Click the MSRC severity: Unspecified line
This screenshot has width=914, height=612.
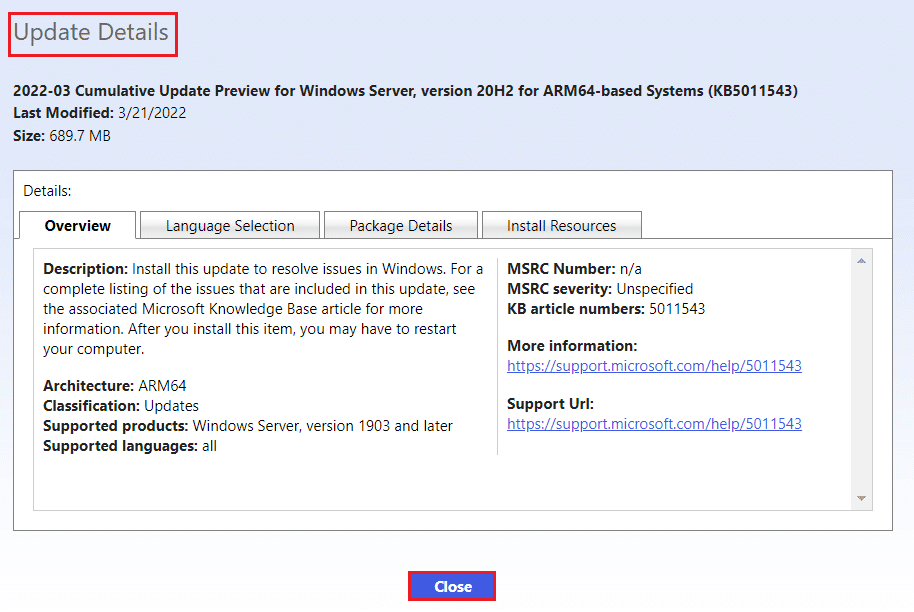click(x=600, y=289)
